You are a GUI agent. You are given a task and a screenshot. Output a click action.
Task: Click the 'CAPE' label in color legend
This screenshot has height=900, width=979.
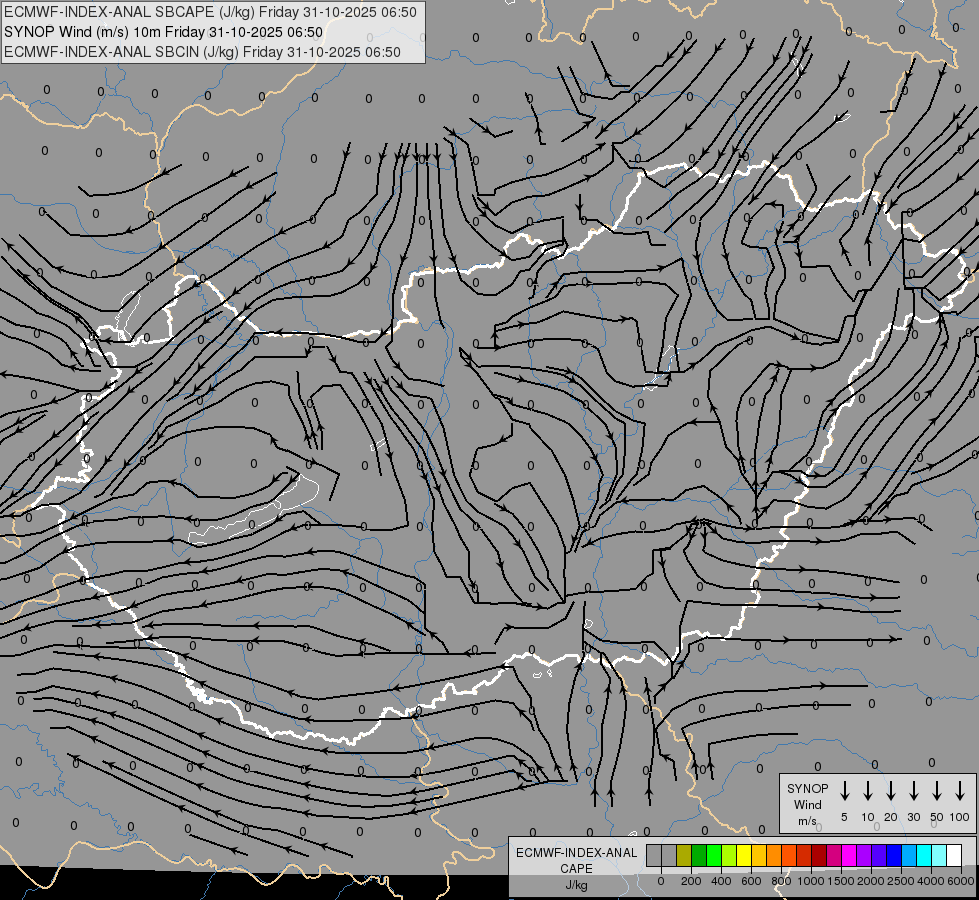click(576, 869)
